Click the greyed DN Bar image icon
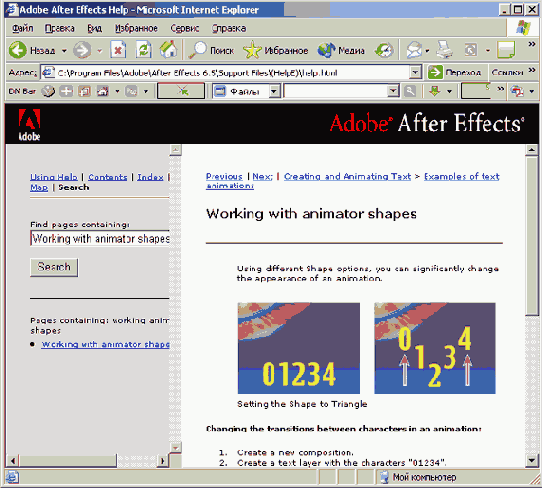Viewport: 542px width, 488px height. (x=131, y=91)
